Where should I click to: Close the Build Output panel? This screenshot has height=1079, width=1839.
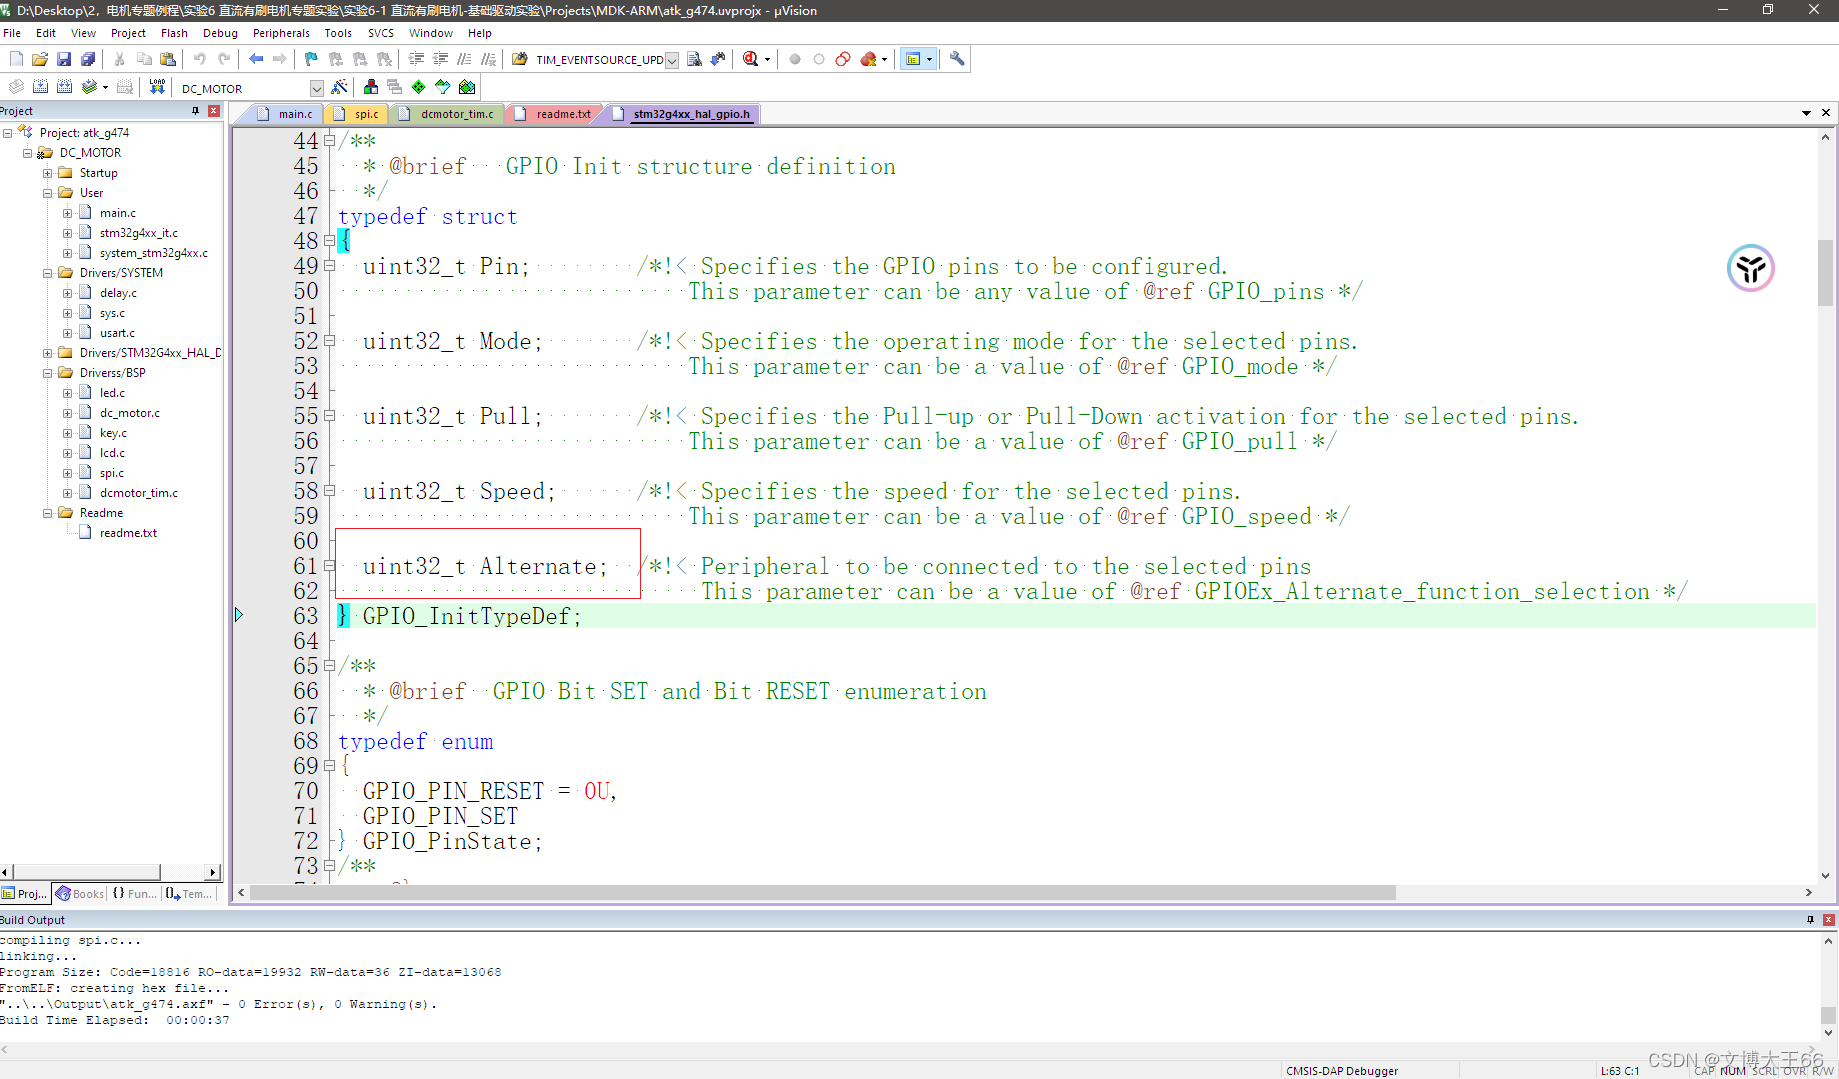pyautogui.click(x=1828, y=919)
